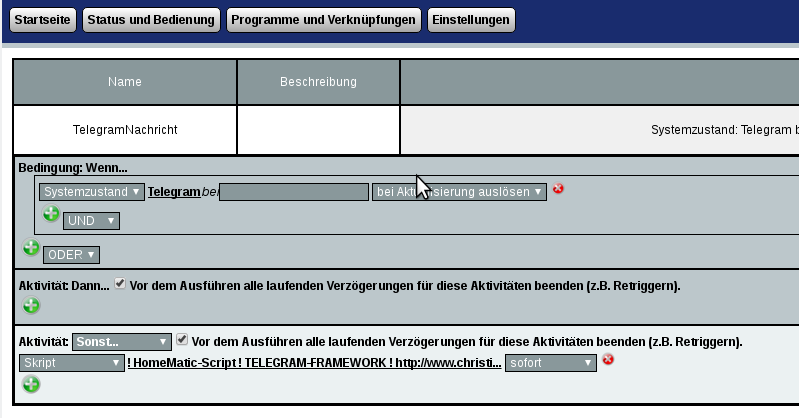Click green plus beside the UND dropdown

point(51,213)
